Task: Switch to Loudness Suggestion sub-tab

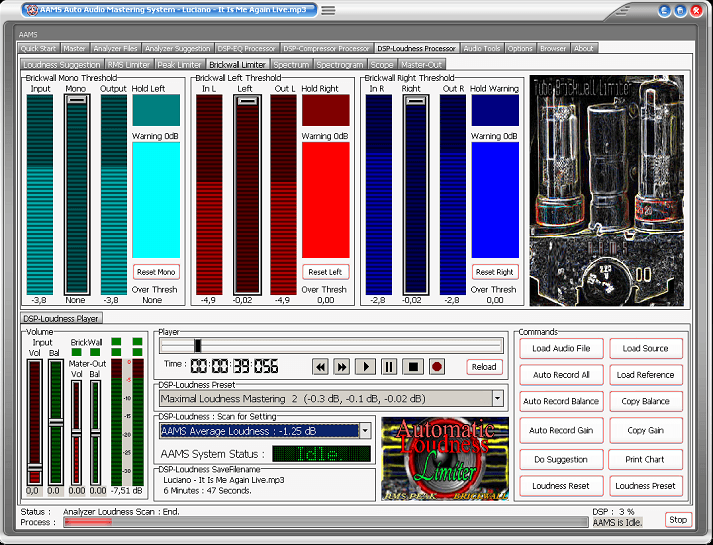Action: (61, 65)
